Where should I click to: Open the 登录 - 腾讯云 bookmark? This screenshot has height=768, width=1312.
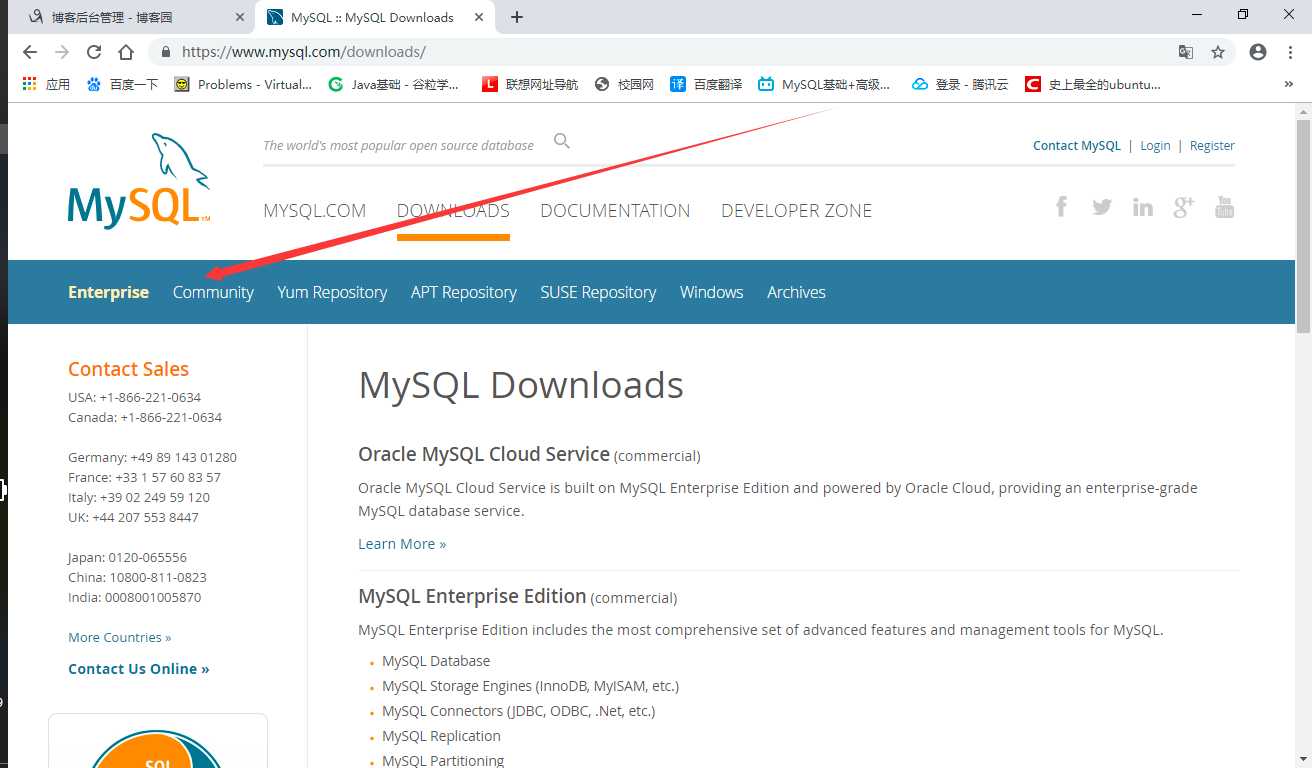(960, 84)
